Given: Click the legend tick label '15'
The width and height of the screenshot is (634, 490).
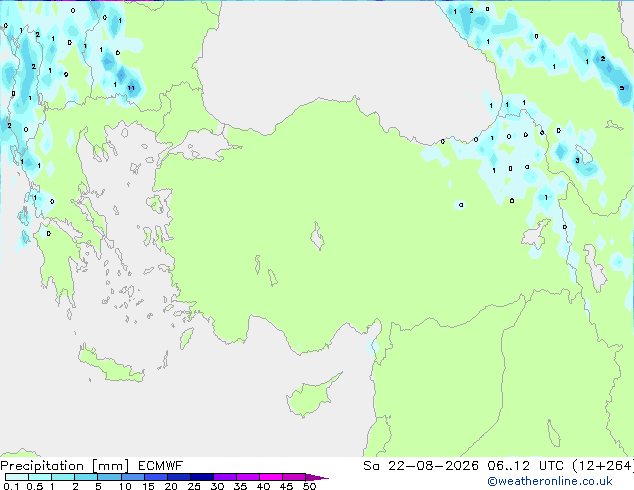Looking at the screenshot, I should tap(148, 486).
